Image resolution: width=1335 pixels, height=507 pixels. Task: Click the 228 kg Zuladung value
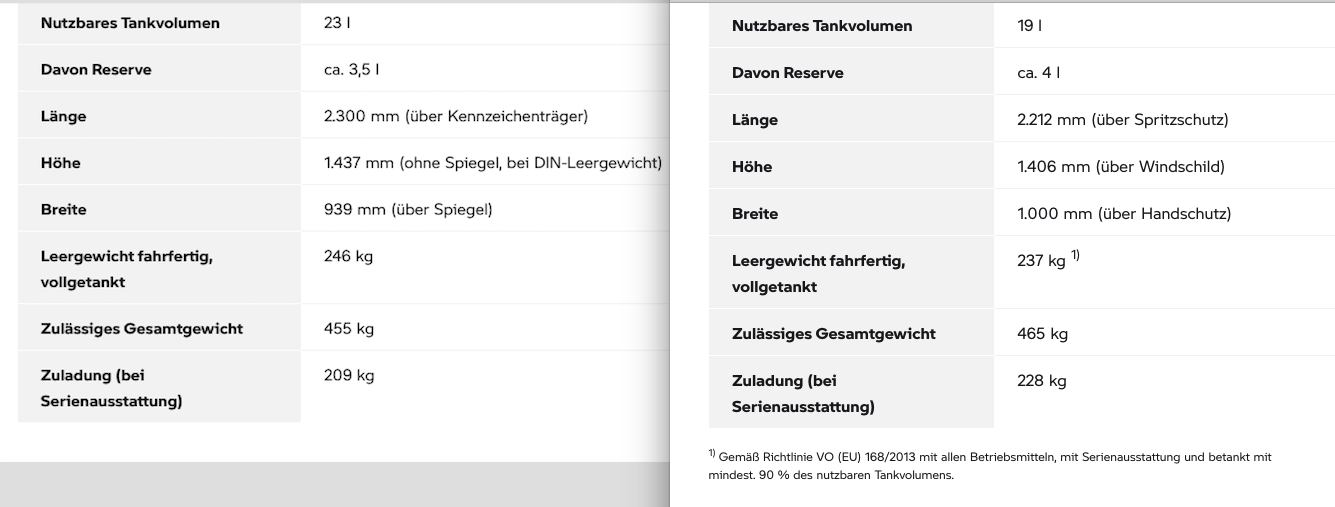[x=1042, y=381]
